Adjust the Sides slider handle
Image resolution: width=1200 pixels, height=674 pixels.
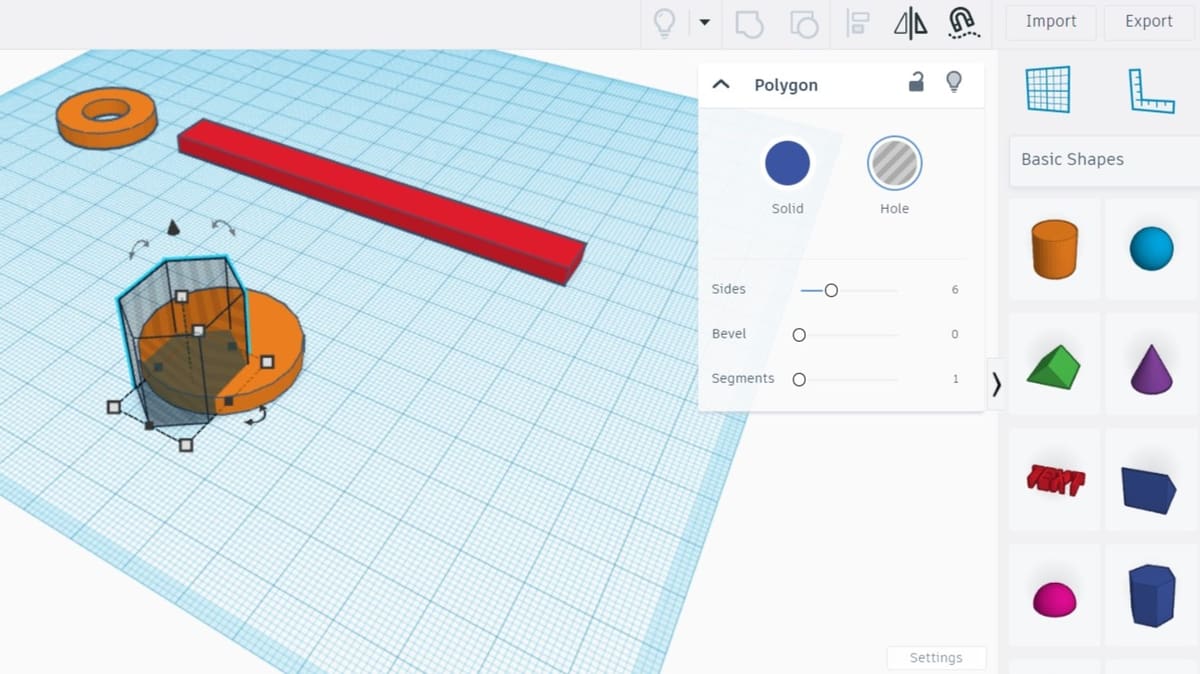pos(830,290)
